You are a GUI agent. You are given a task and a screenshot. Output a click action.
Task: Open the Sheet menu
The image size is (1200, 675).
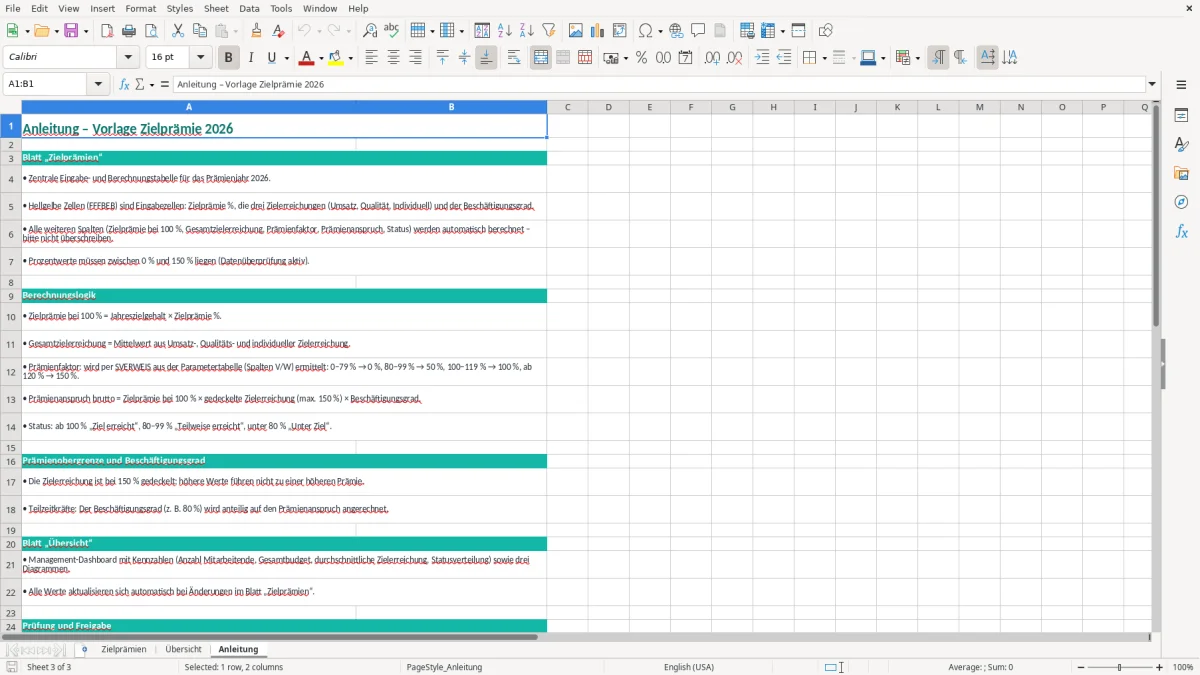coord(216,8)
